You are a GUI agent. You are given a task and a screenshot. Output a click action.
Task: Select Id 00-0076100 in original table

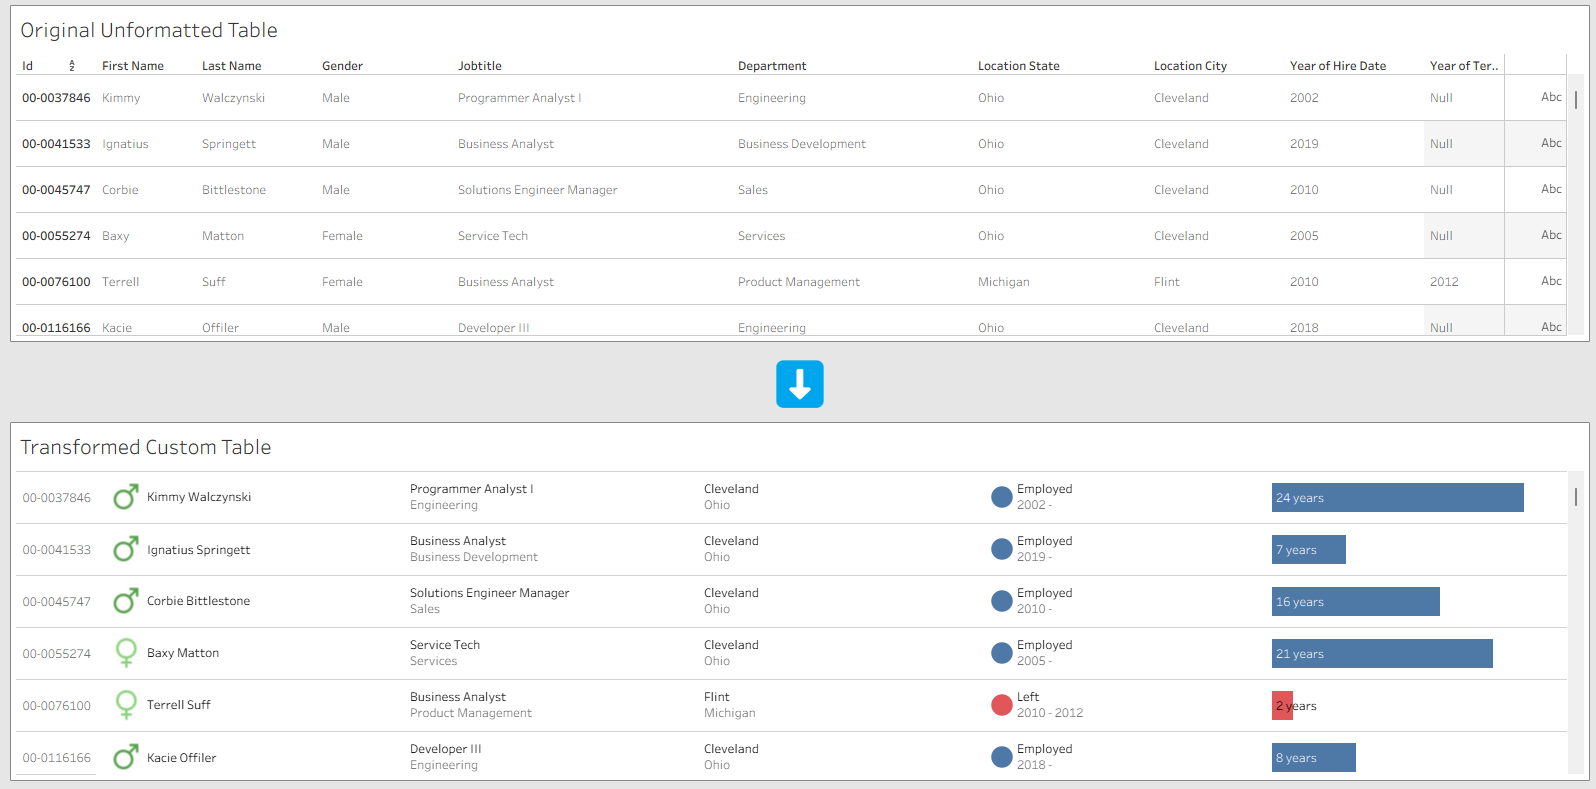point(56,282)
